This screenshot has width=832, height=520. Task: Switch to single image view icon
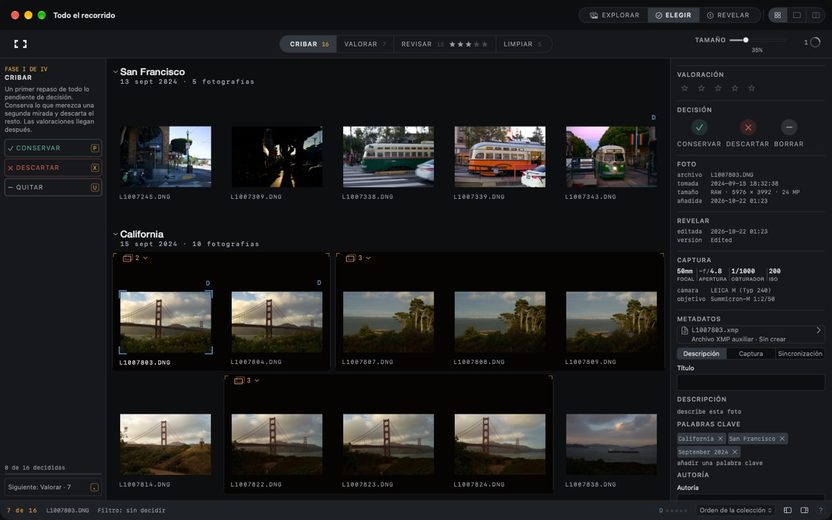pos(796,15)
